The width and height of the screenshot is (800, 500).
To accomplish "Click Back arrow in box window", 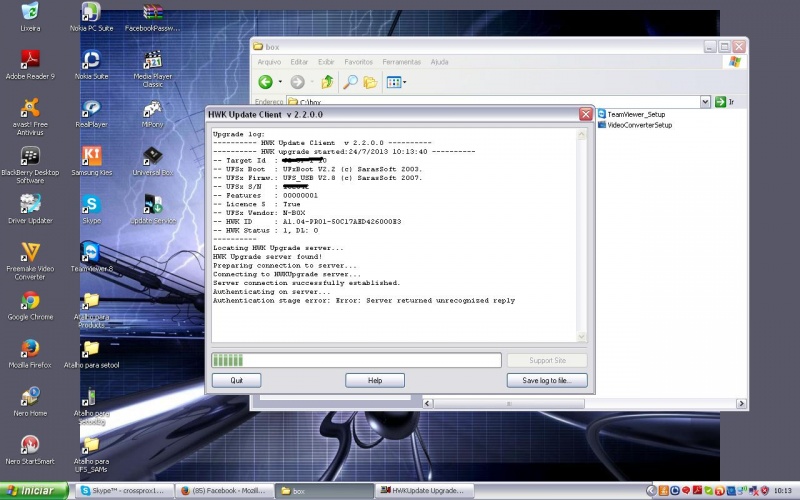I will (x=265, y=82).
